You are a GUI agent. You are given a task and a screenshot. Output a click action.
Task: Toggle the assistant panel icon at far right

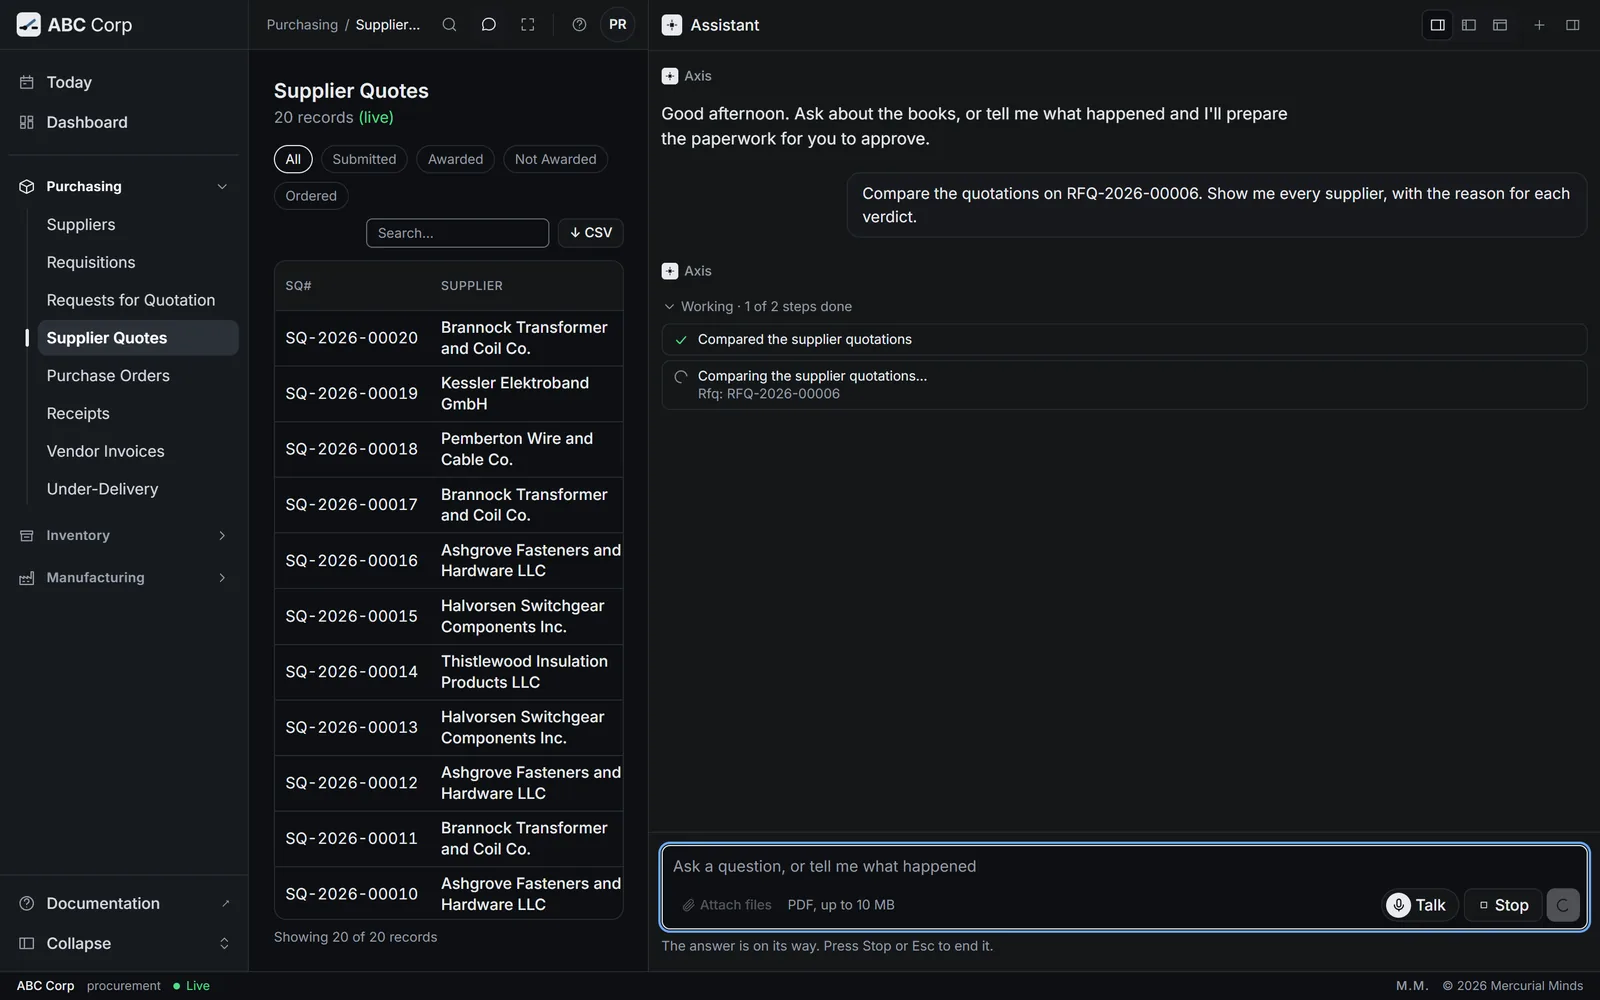(x=1572, y=25)
